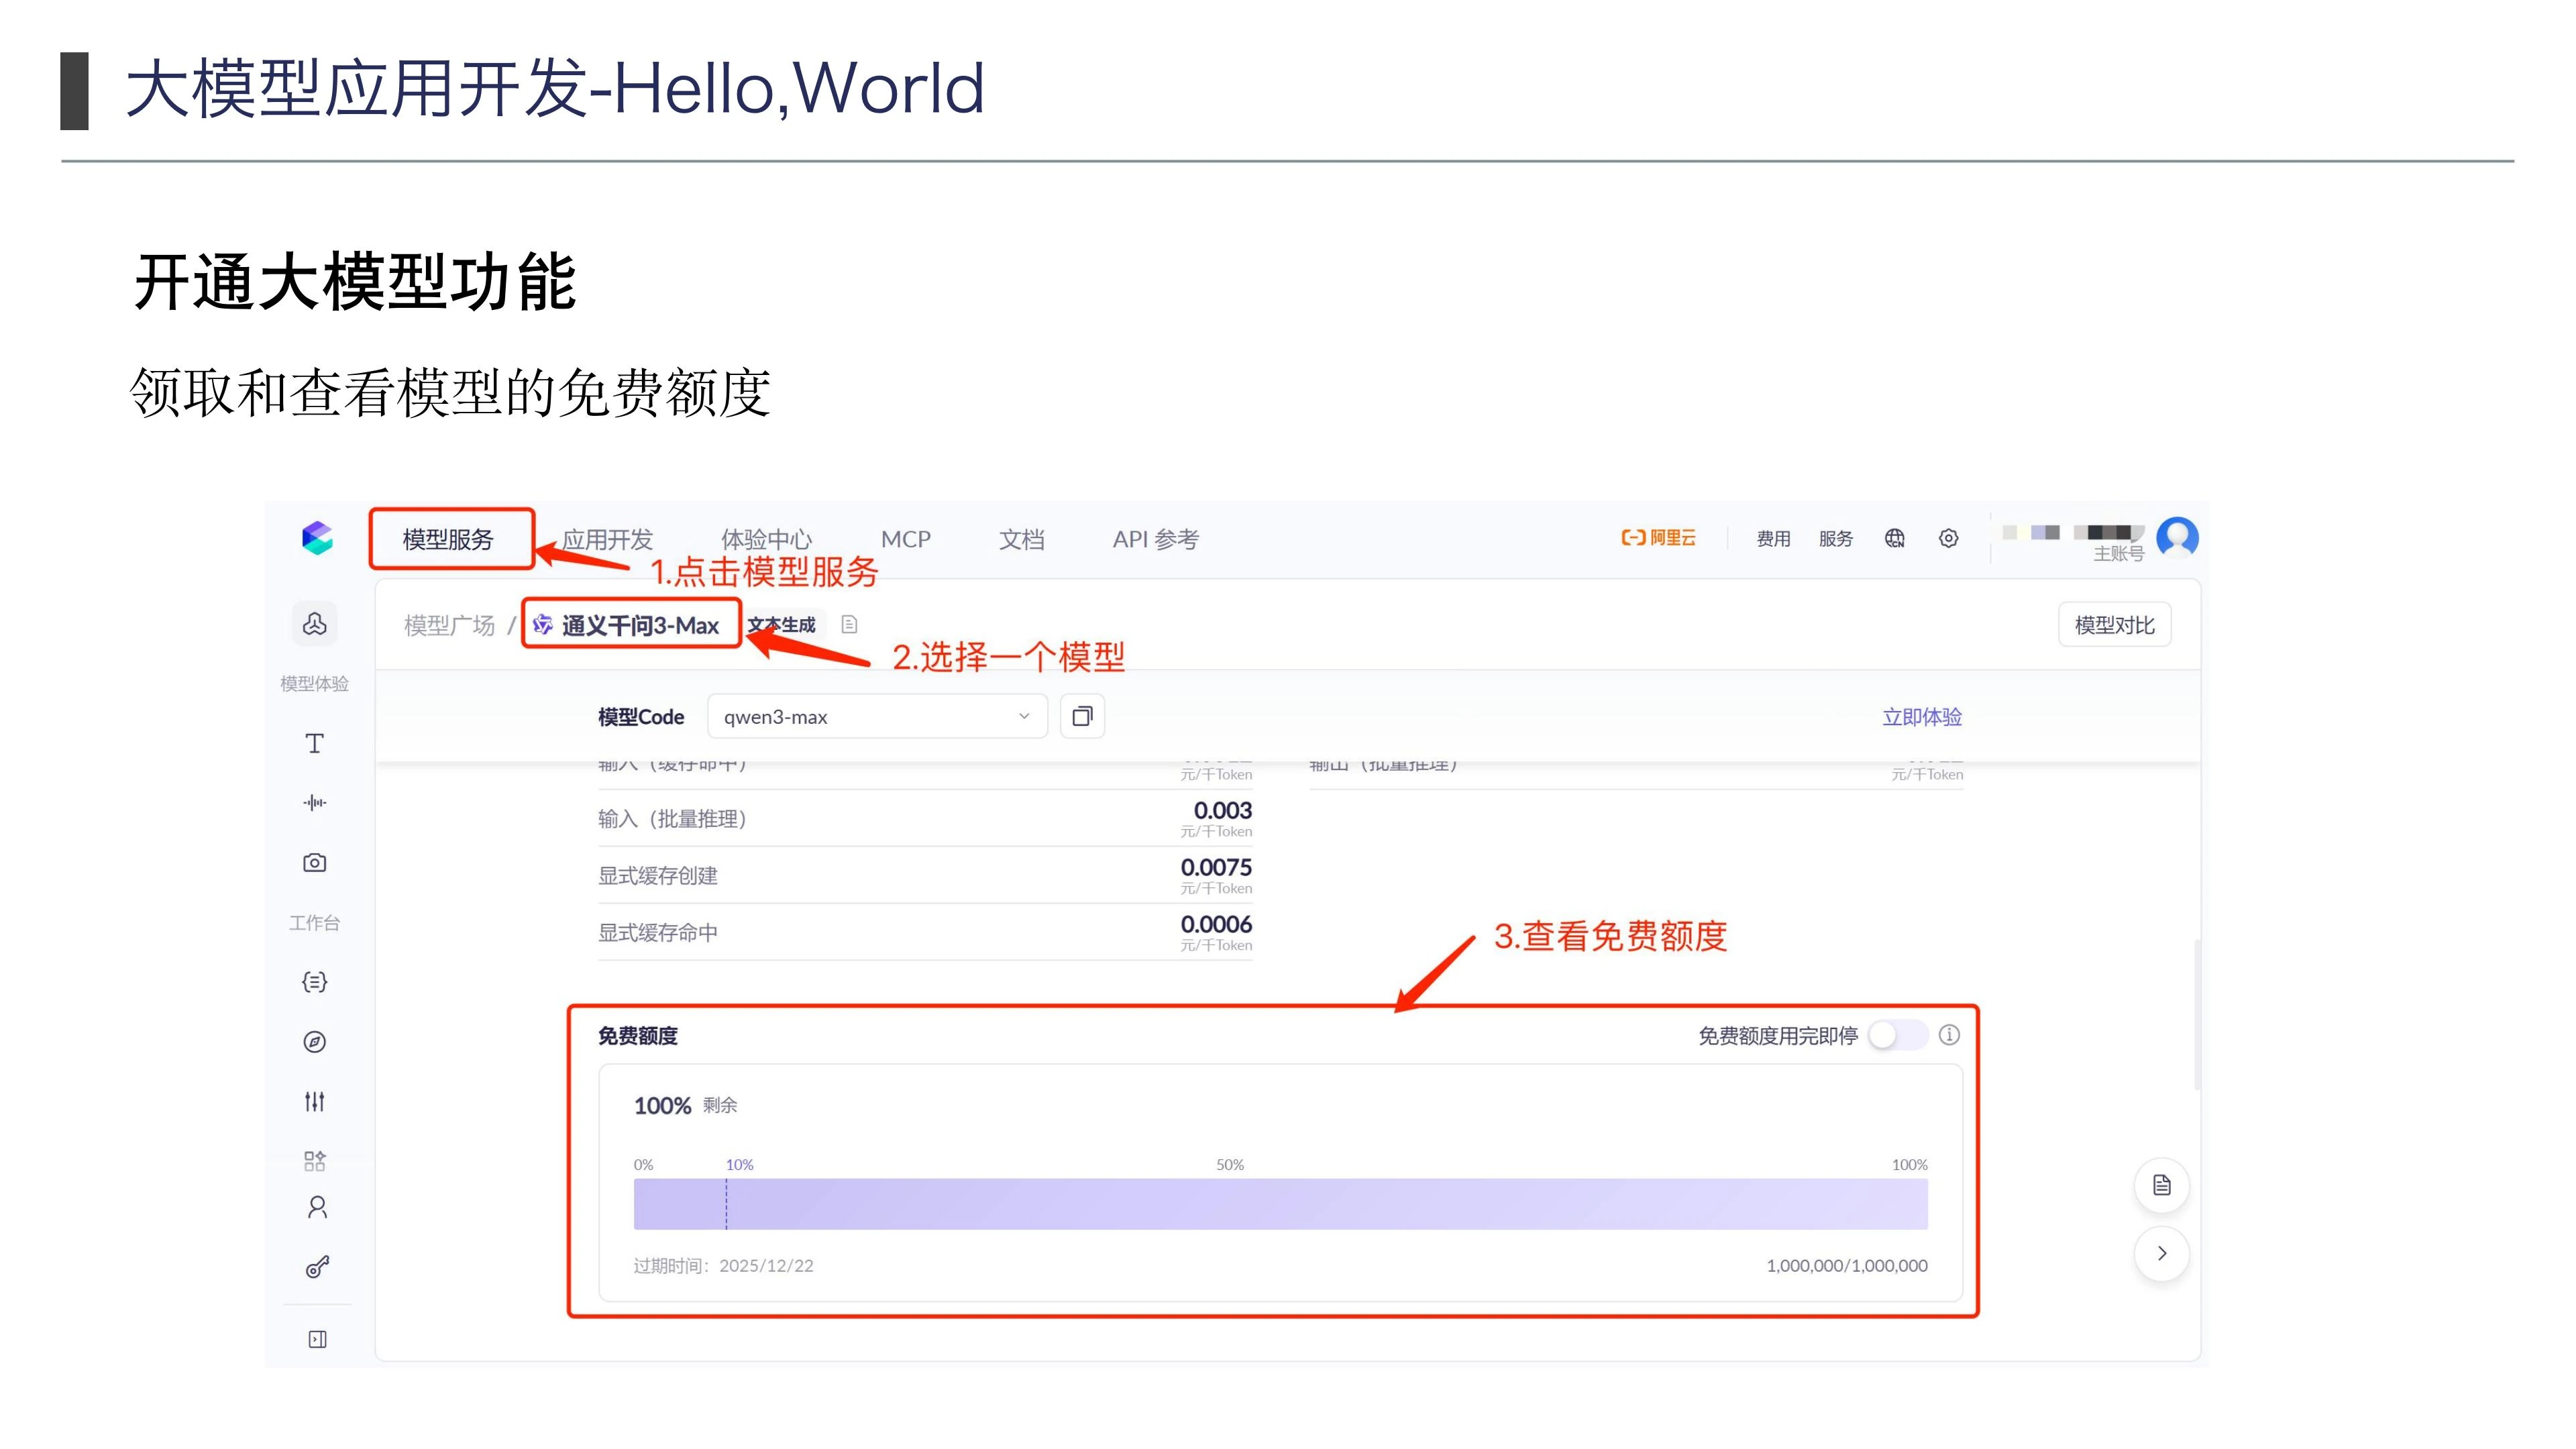Screen dimensions: 2576x1449
Task: Open the MCP tab
Action: [906, 540]
